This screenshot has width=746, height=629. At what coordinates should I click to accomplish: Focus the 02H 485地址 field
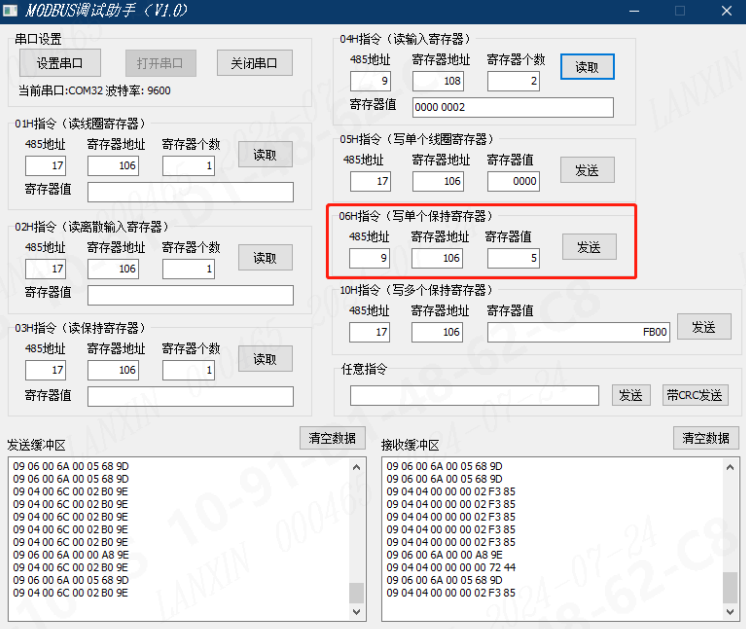pyautogui.click(x=46, y=269)
